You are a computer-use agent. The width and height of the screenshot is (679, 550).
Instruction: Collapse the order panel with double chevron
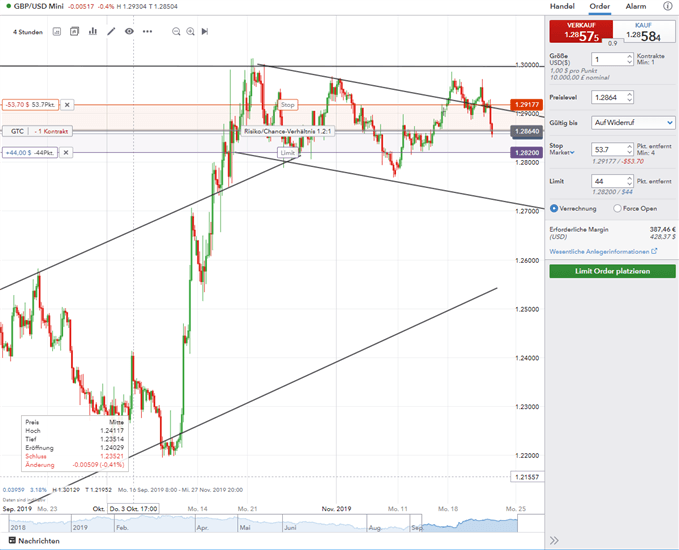click(554, 540)
